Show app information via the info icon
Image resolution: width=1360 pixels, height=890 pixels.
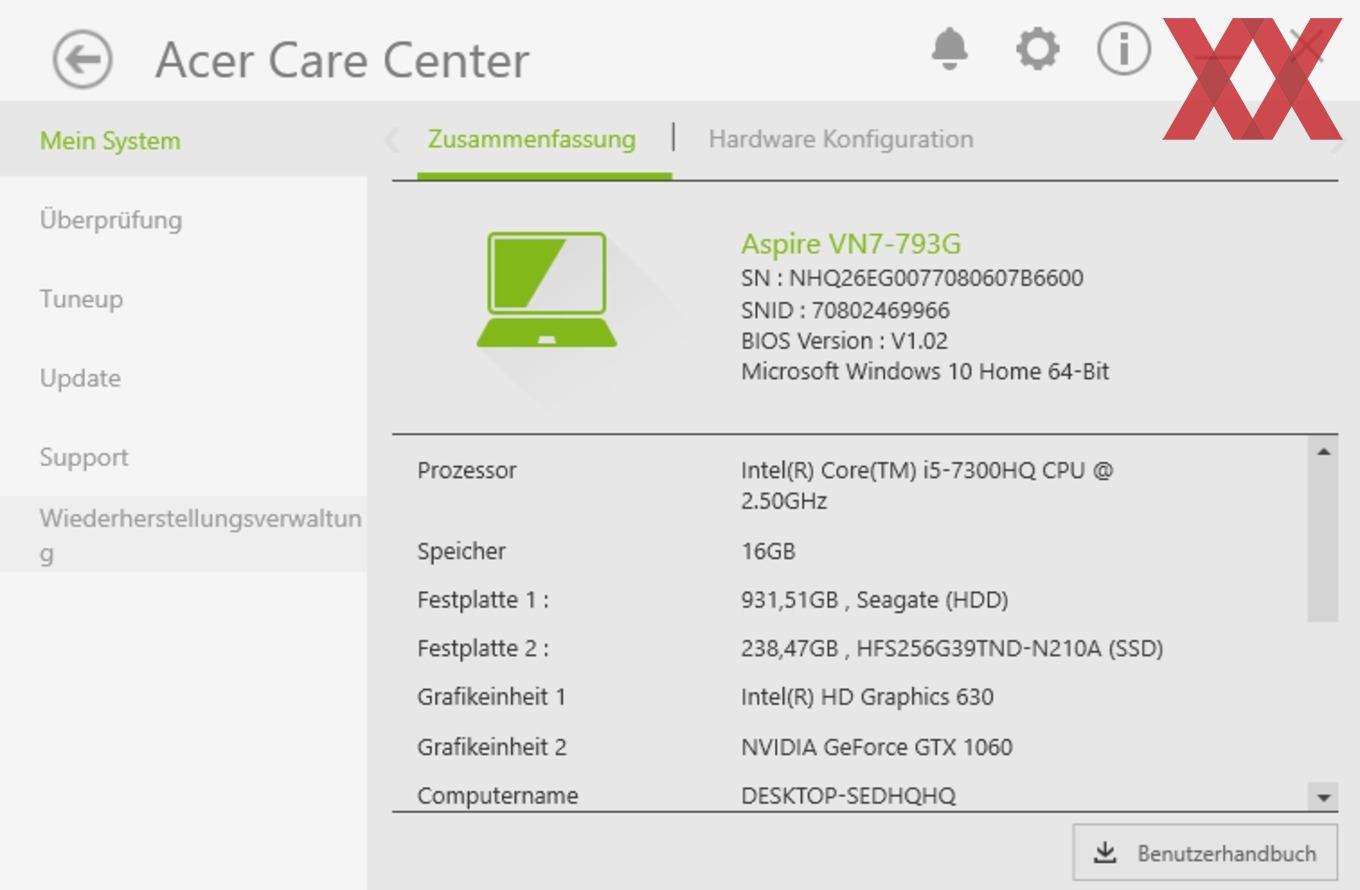point(1124,48)
